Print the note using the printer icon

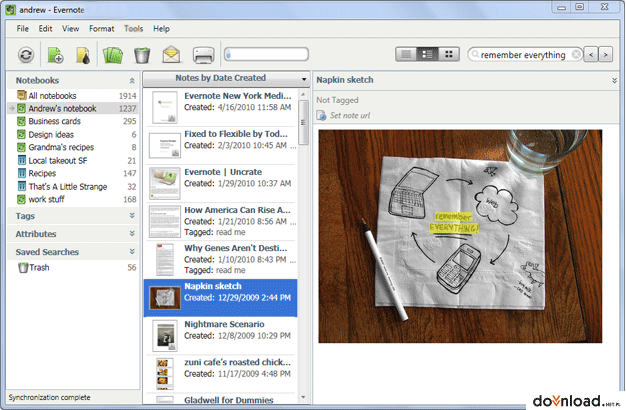(x=204, y=55)
